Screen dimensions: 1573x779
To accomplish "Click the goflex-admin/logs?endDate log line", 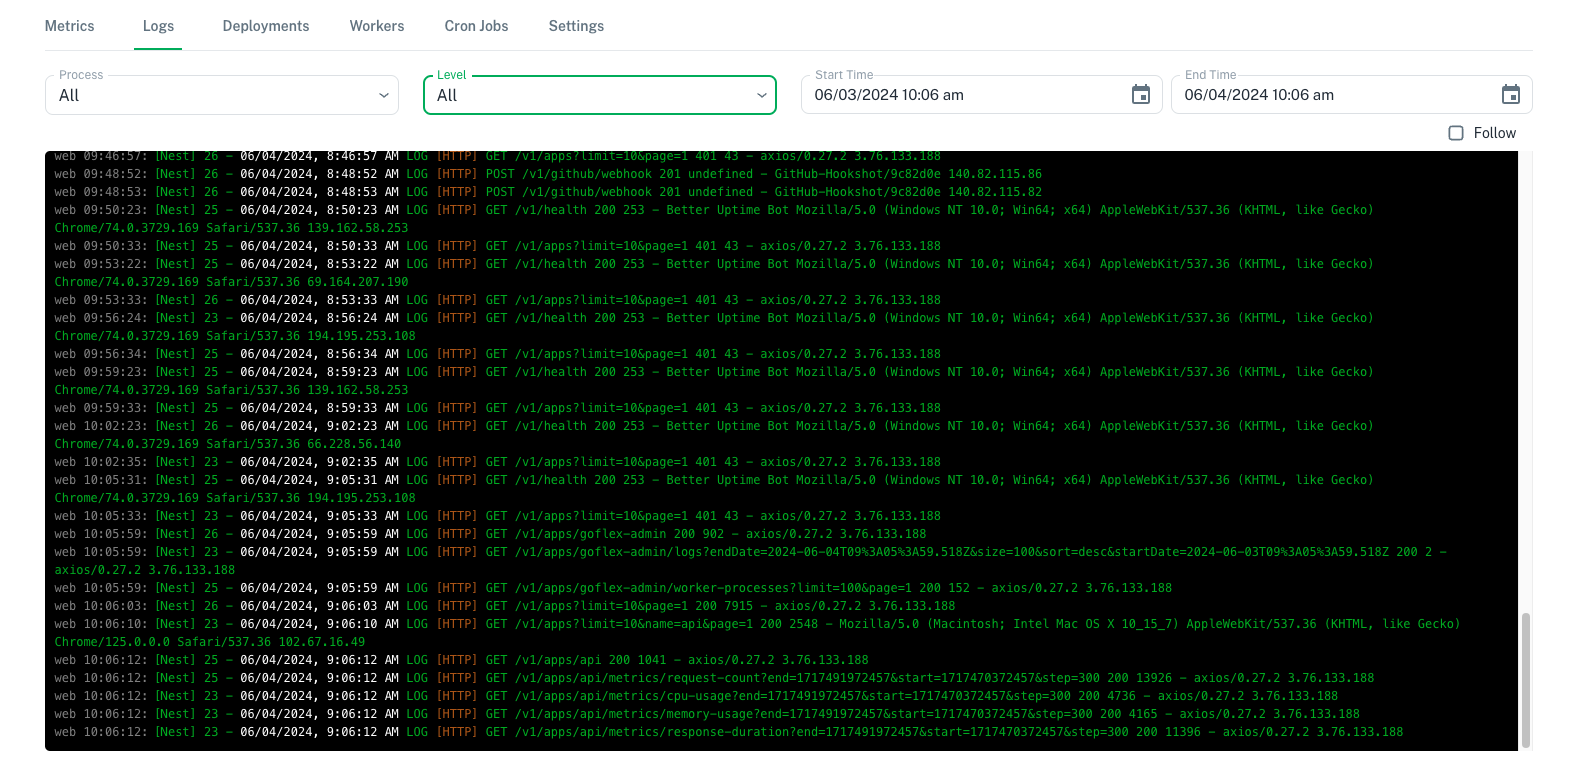I will coord(750,561).
